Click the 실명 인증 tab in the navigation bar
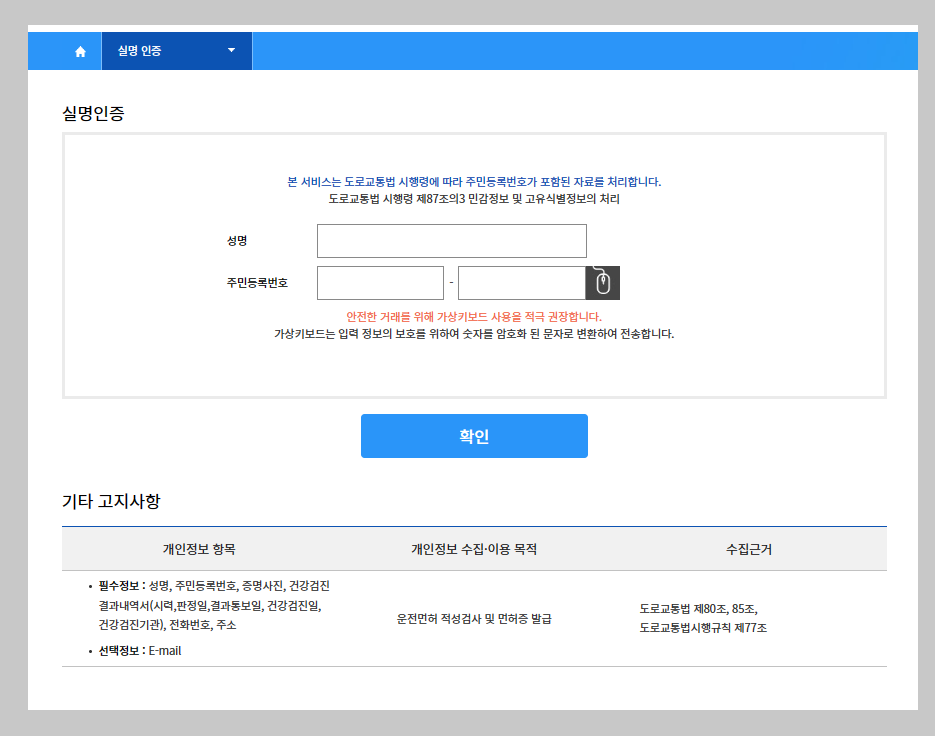 [160, 50]
